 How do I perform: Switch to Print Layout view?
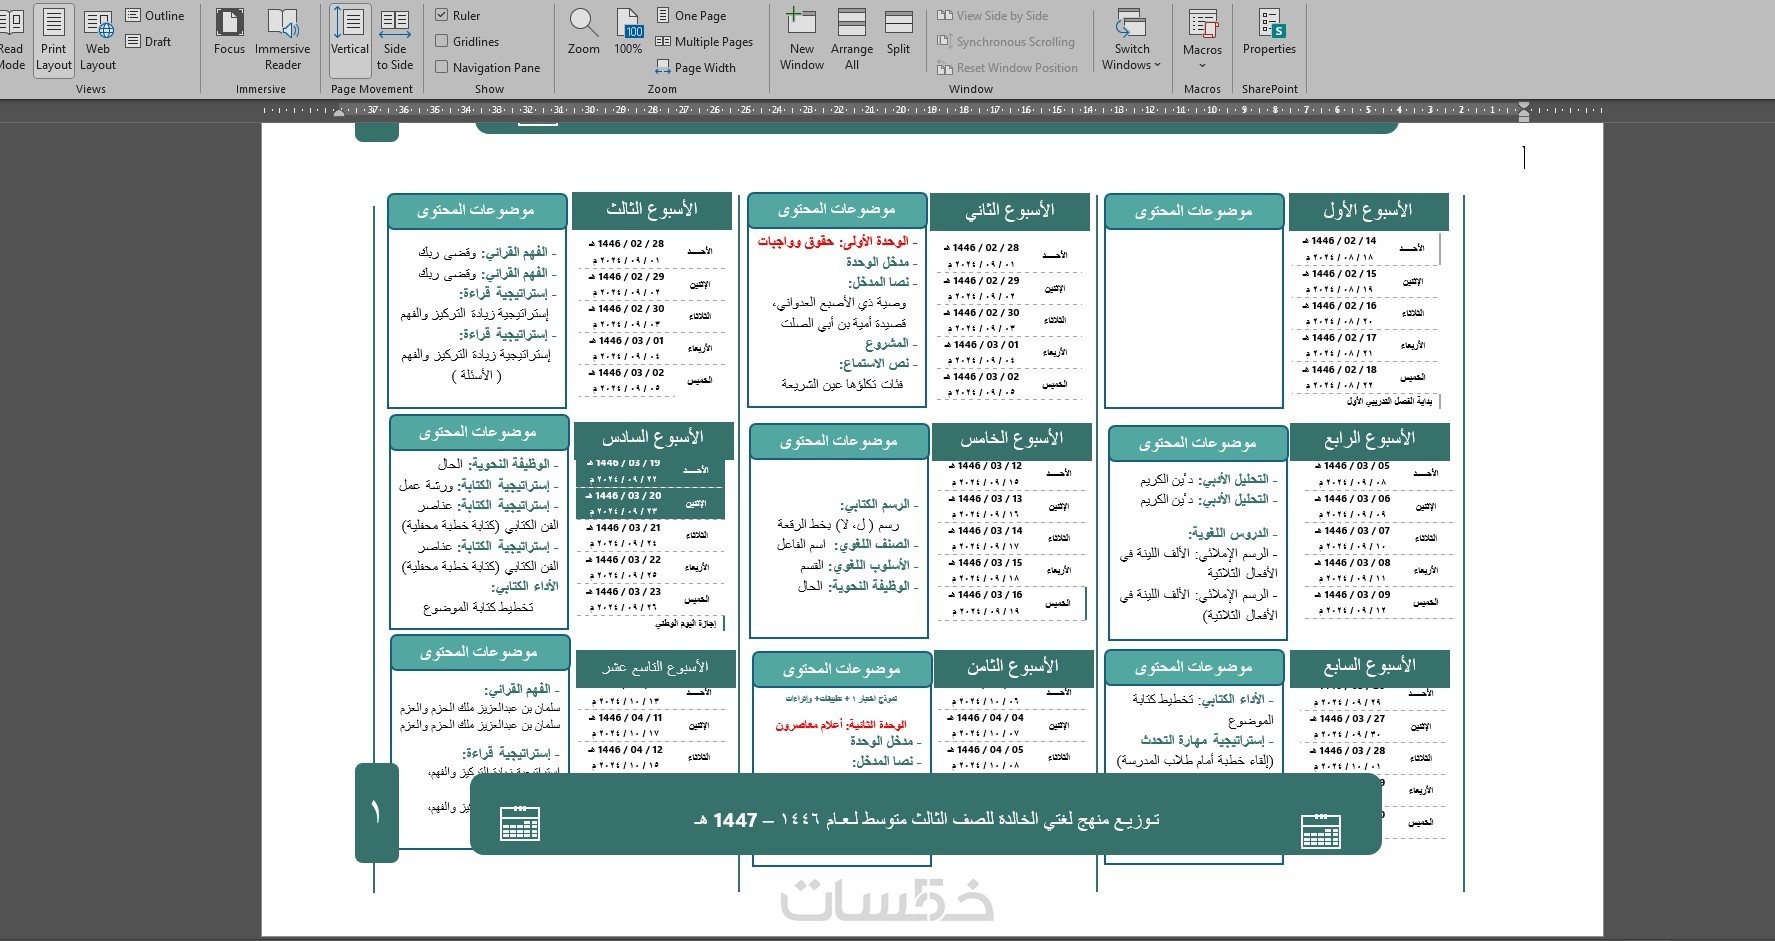(54, 41)
